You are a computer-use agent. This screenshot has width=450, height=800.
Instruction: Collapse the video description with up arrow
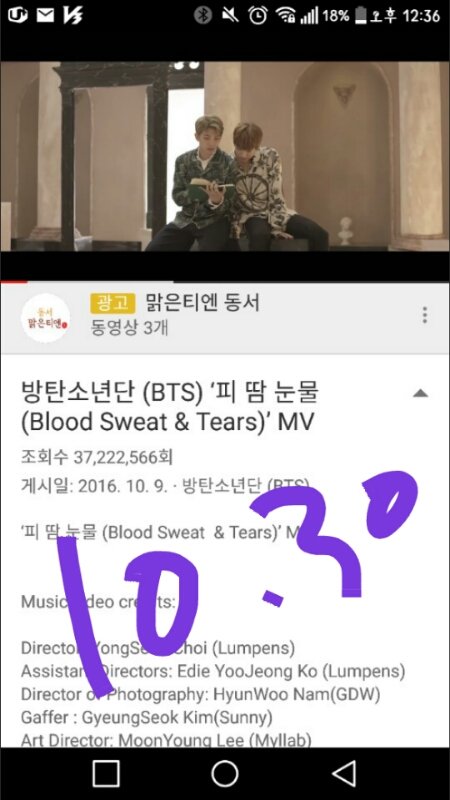pyautogui.click(x=420, y=393)
